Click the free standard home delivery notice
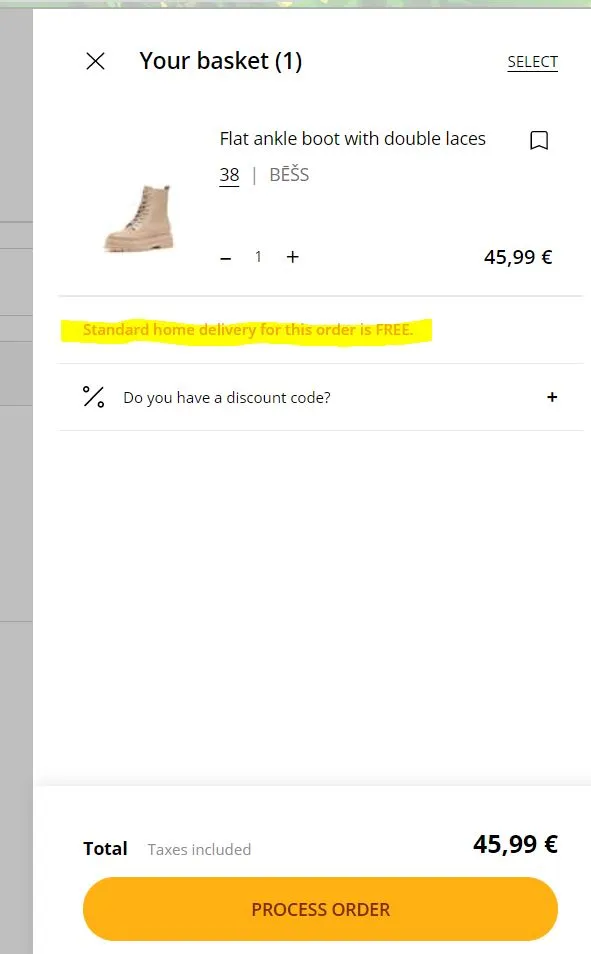The image size is (591, 954). point(248,330)
